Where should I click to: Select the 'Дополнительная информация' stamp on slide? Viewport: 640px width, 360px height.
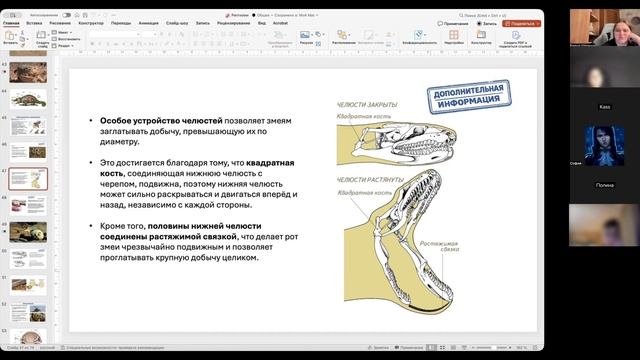point(469,96)
